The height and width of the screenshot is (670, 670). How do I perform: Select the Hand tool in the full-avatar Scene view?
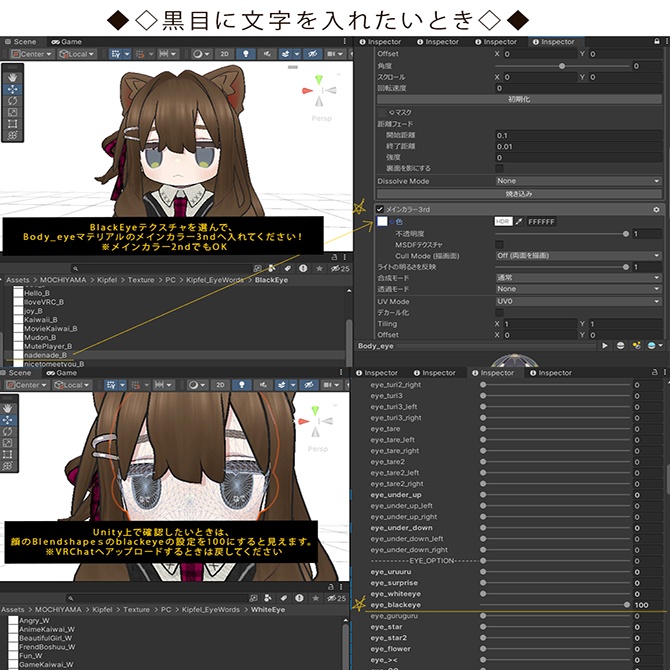coord(12,77)
